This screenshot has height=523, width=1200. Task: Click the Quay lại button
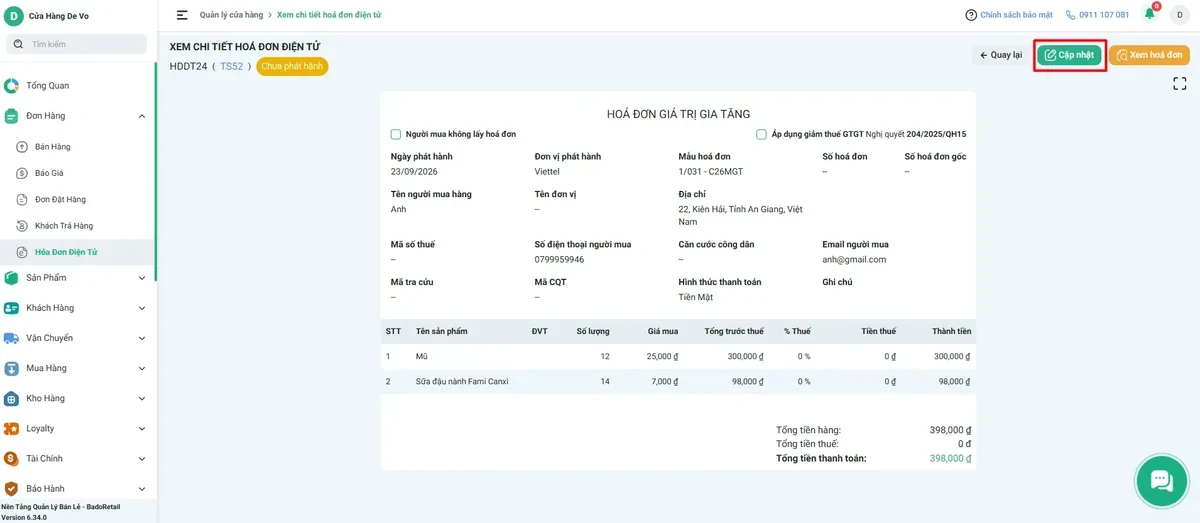pos(1001,55)
